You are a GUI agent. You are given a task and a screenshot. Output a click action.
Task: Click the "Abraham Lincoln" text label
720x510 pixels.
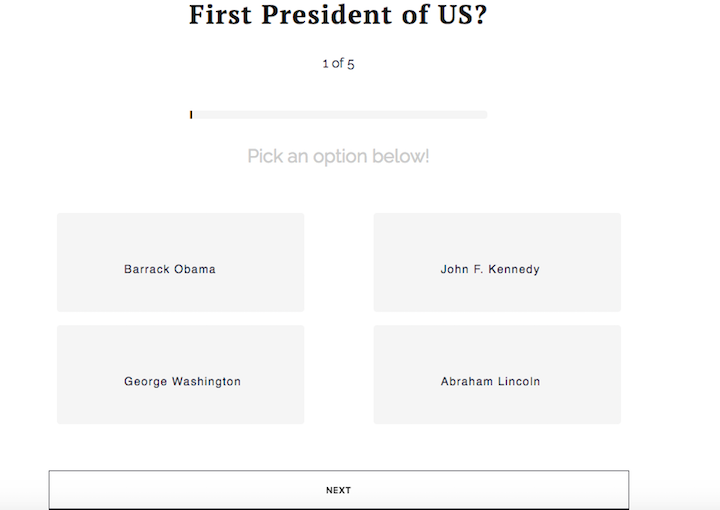pos(490,381)
